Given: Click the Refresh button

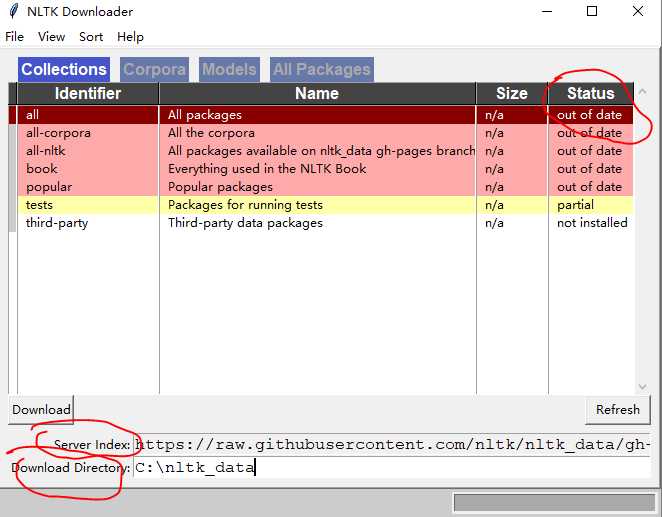Looking at the screenshot, I should tap(618, 409).
